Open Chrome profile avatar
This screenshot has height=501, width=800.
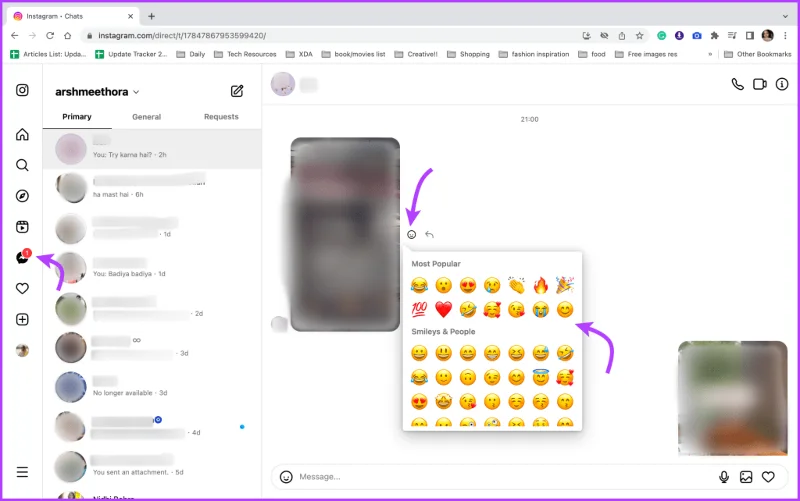click(x=767, y=35)
